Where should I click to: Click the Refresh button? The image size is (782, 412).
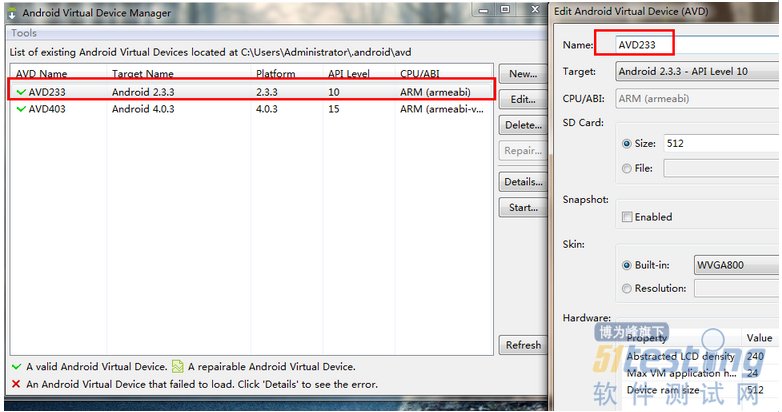pos(523,345)
